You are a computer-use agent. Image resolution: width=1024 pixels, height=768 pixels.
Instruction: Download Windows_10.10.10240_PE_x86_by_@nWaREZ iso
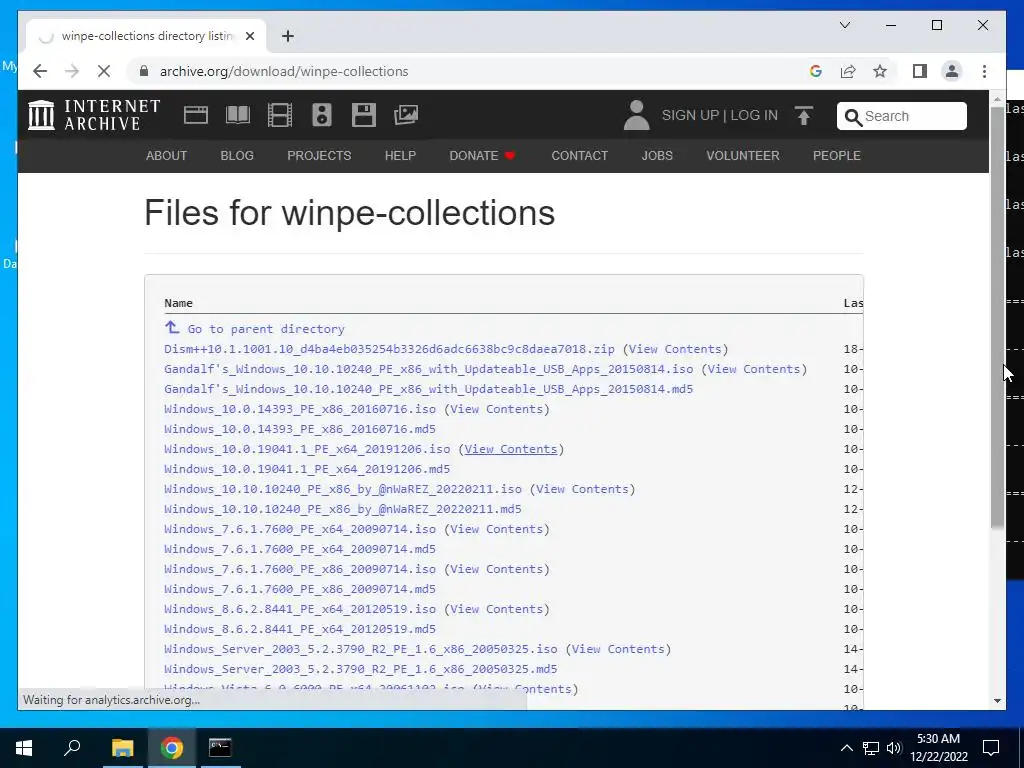pos(343,489)
